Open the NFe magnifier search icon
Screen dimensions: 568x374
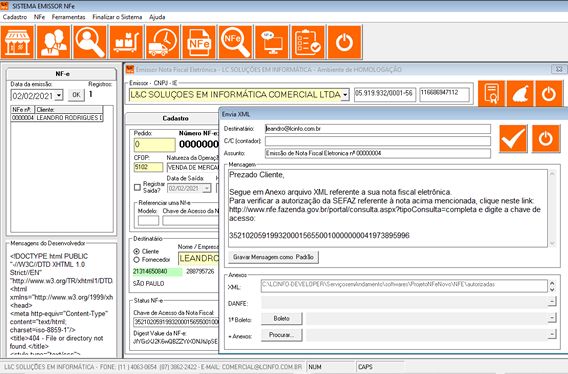[235, 42]
